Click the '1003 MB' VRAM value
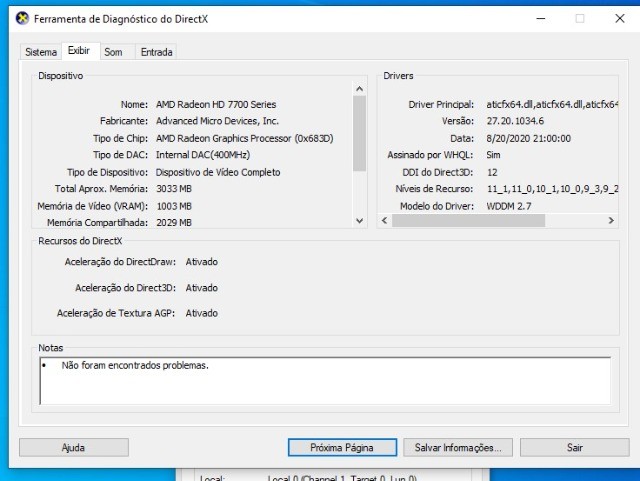Image resolution: width=640 pixels, height=481 pixels. point(174,206)
